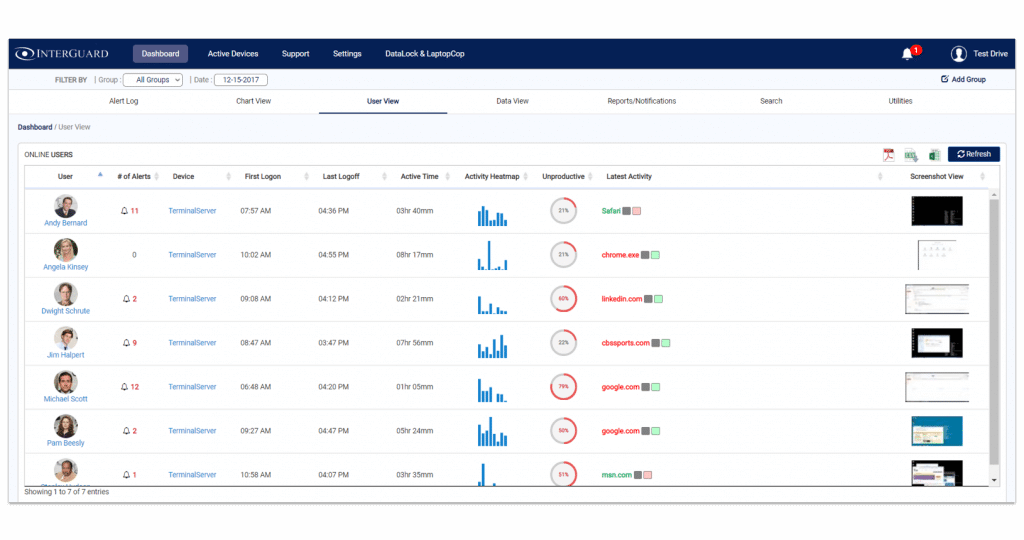1024x540 pixels.
Task: View Andy Bernard's 11 alerts bell
Action: tap(124, 211)
